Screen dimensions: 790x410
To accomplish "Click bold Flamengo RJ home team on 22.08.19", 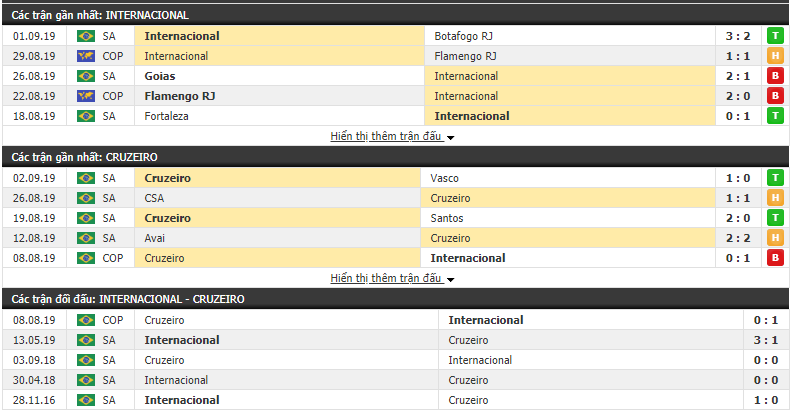I will [180, 96].
